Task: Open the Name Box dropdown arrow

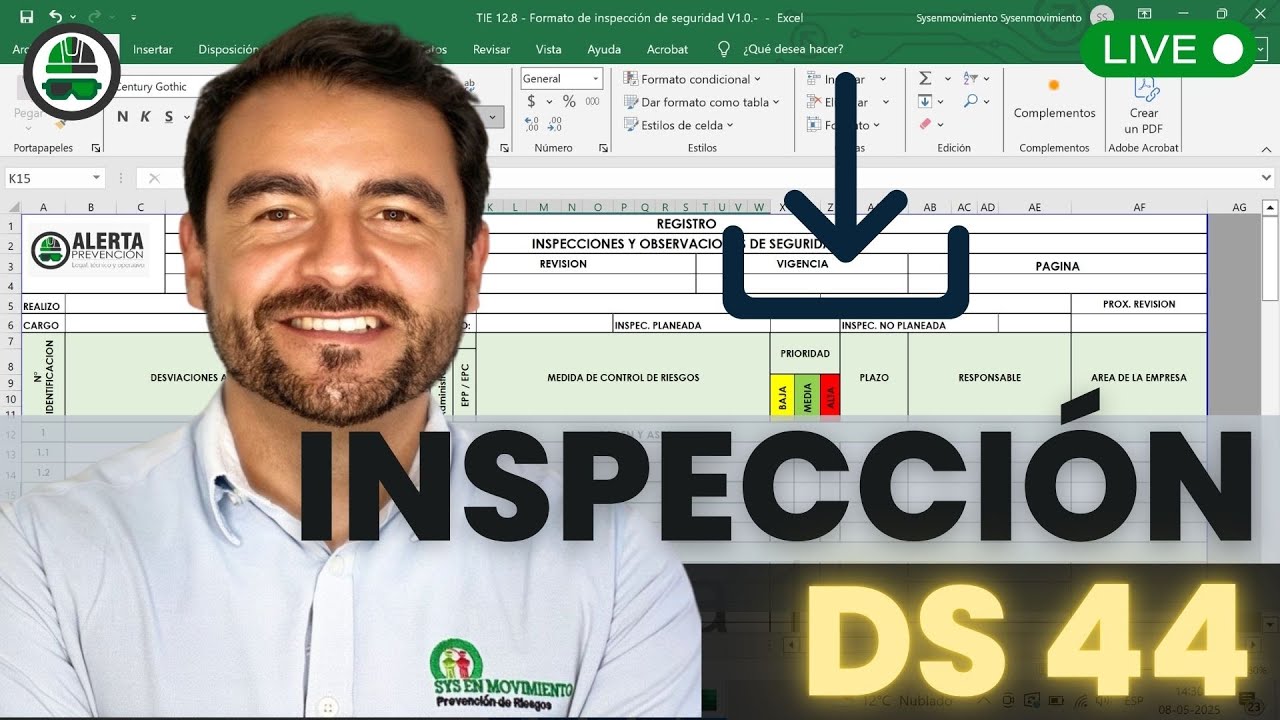Action: click(97, 178)
